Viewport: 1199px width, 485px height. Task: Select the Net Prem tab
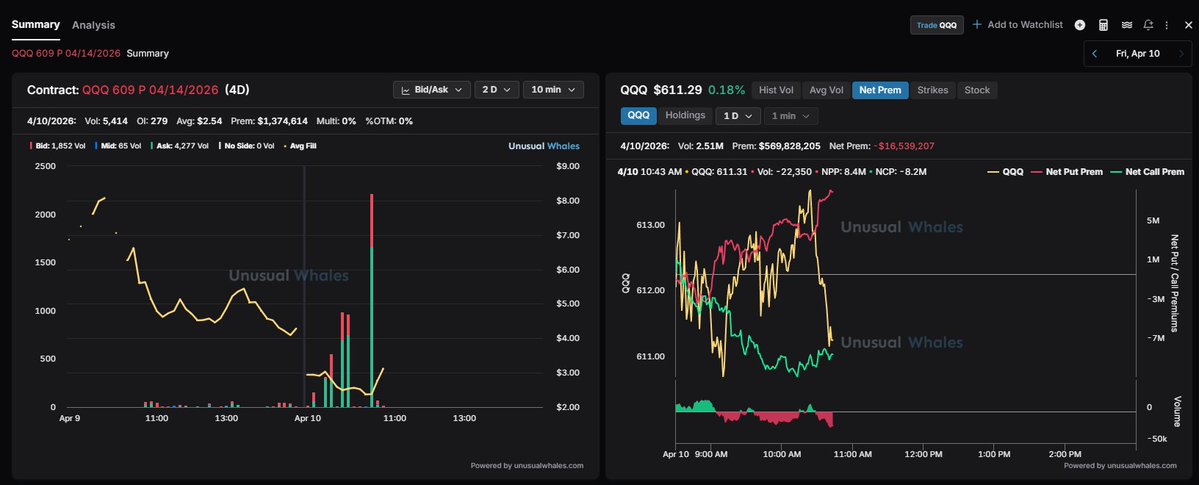[879, 90]
